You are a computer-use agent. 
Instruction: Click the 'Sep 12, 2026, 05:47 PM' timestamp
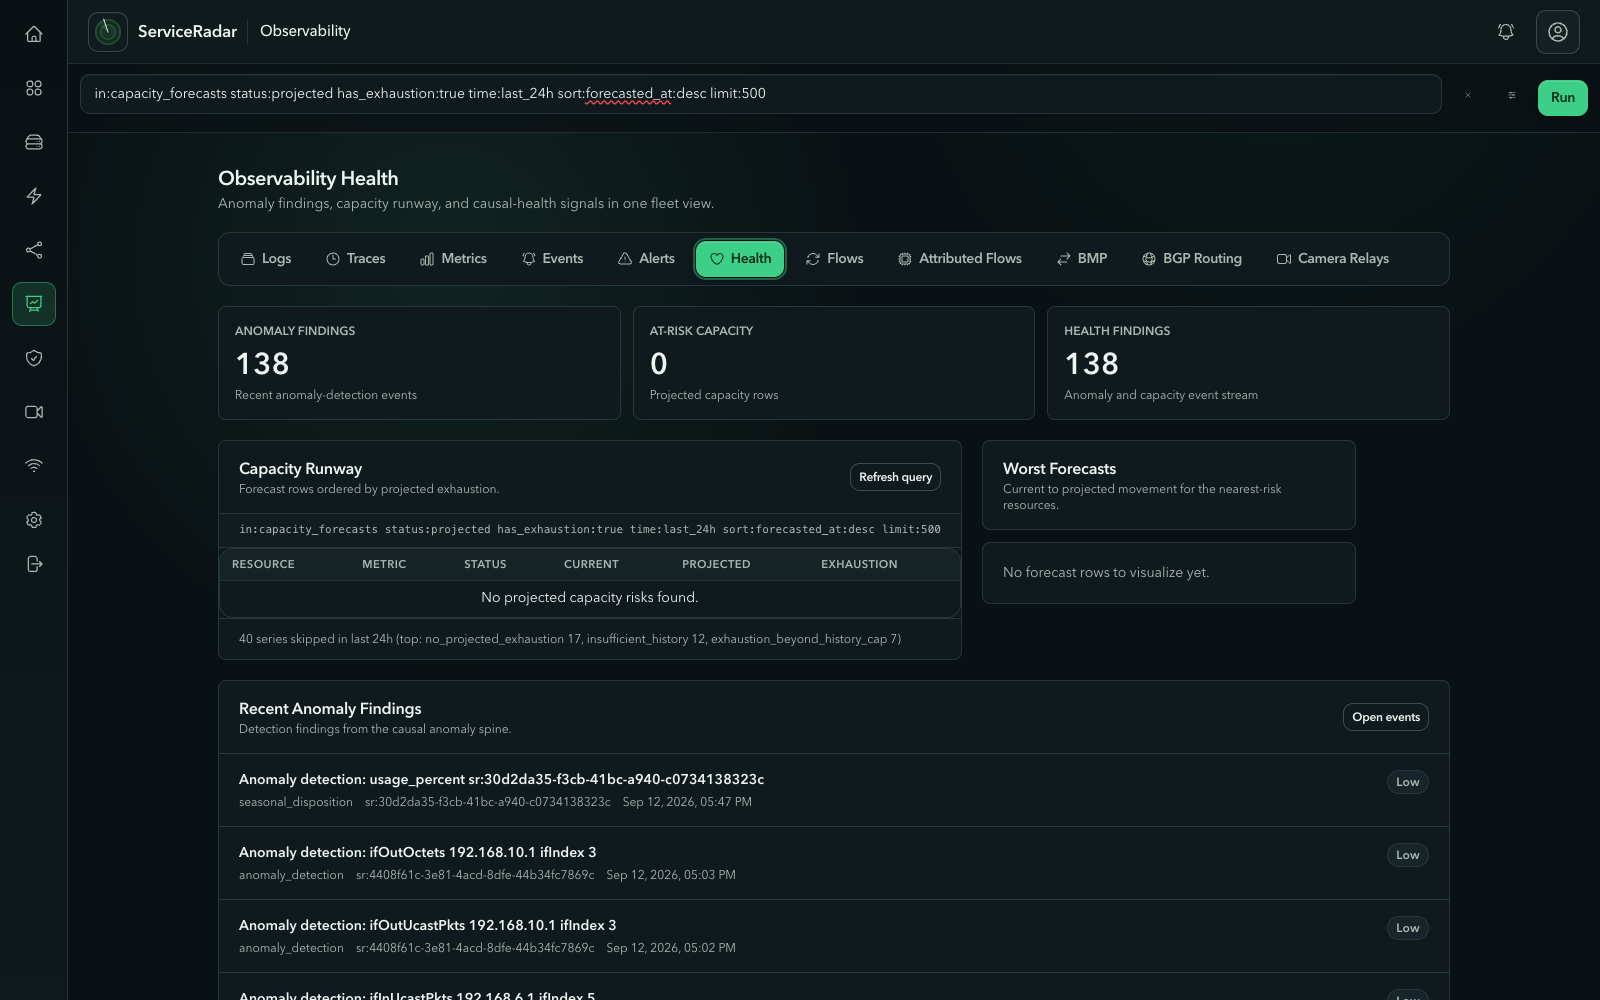(687, 802)
